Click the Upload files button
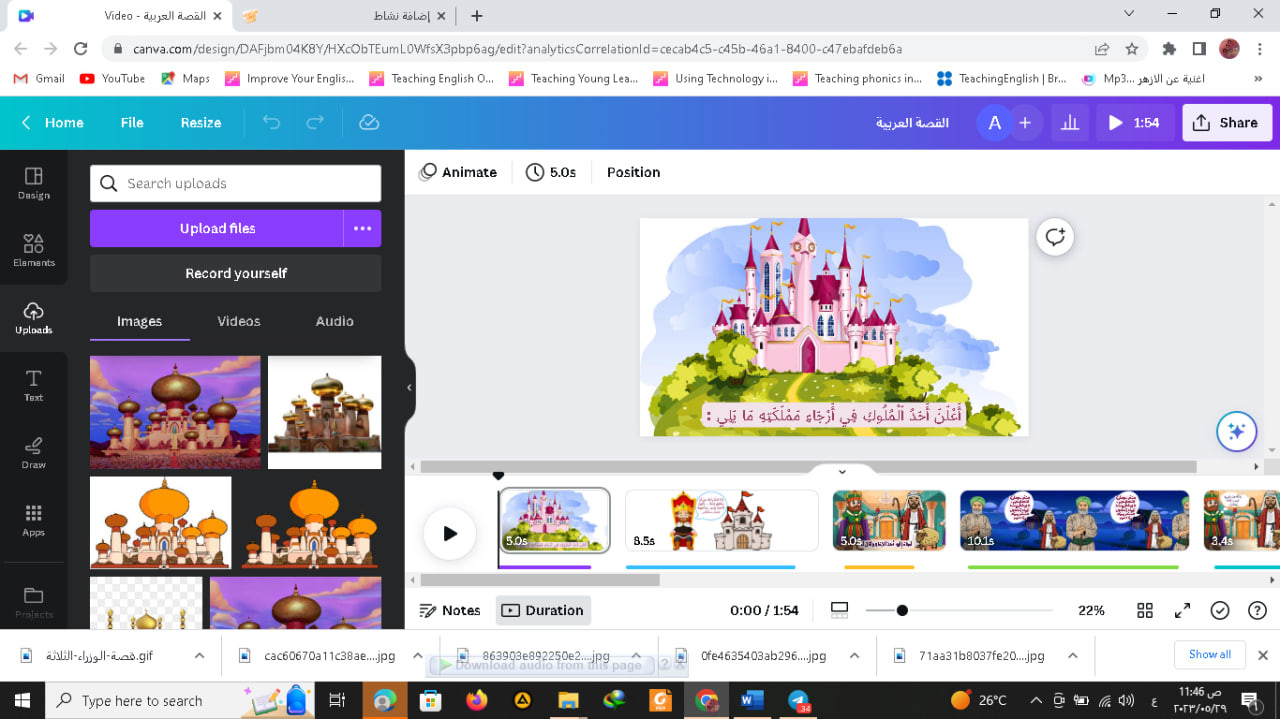The image size is (1280, 719). tap(217, 228)
